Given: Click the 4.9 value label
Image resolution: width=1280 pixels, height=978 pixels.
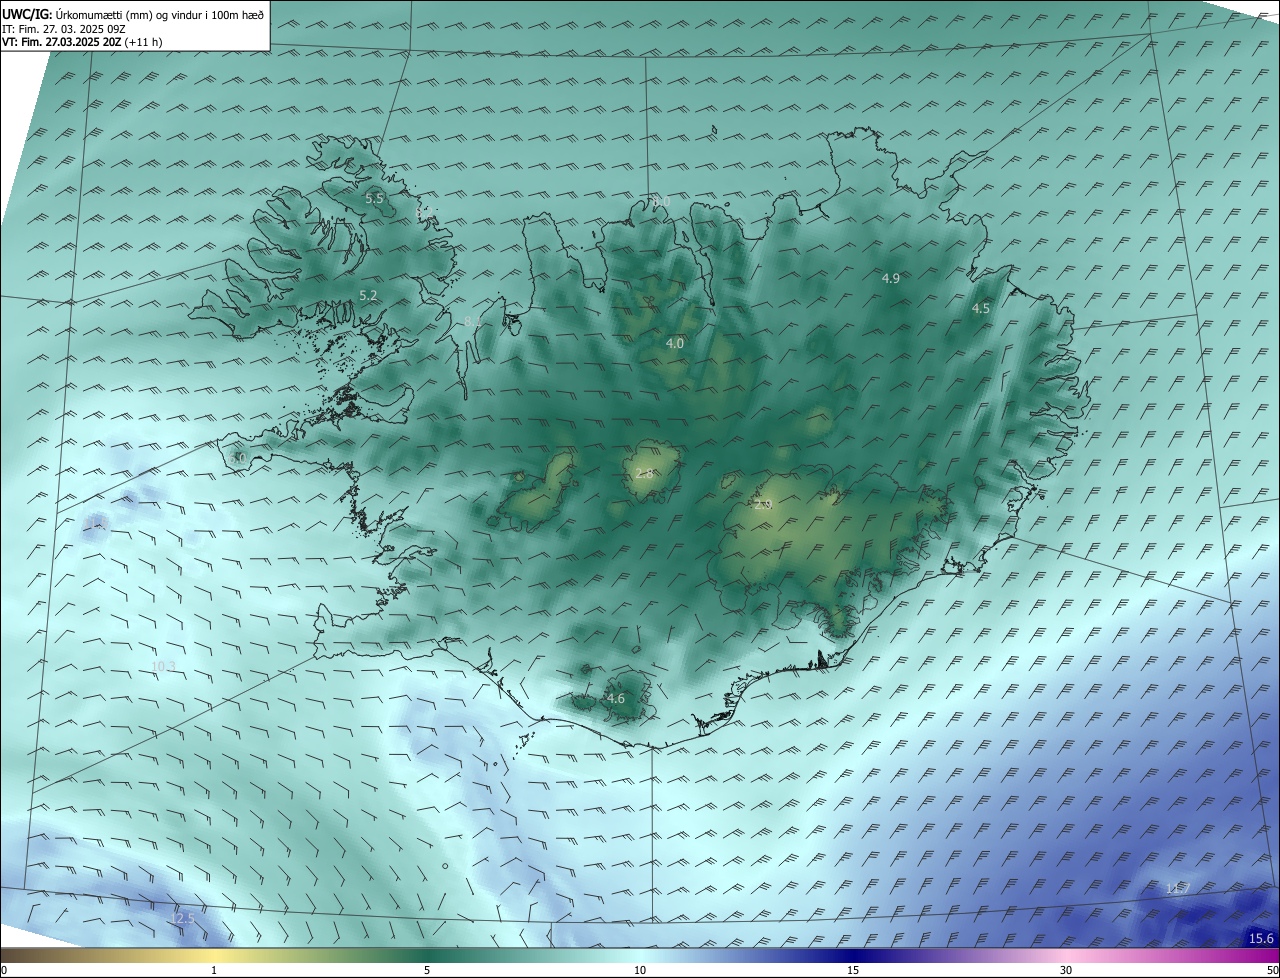Looking at the screenshot, I should (x=890, y=278).
